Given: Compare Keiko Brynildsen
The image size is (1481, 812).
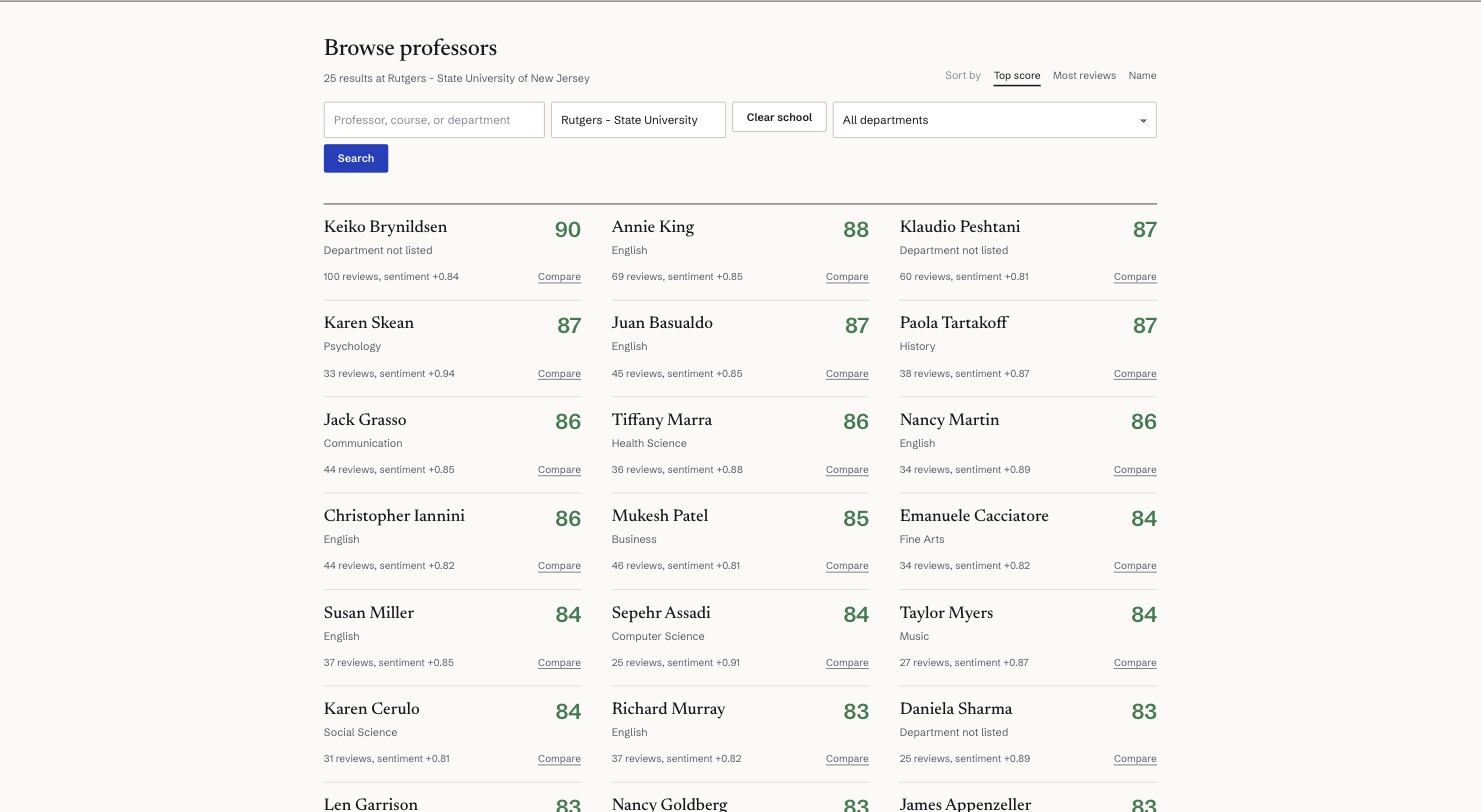Looking at the screenshot, I should coord(559,277).
